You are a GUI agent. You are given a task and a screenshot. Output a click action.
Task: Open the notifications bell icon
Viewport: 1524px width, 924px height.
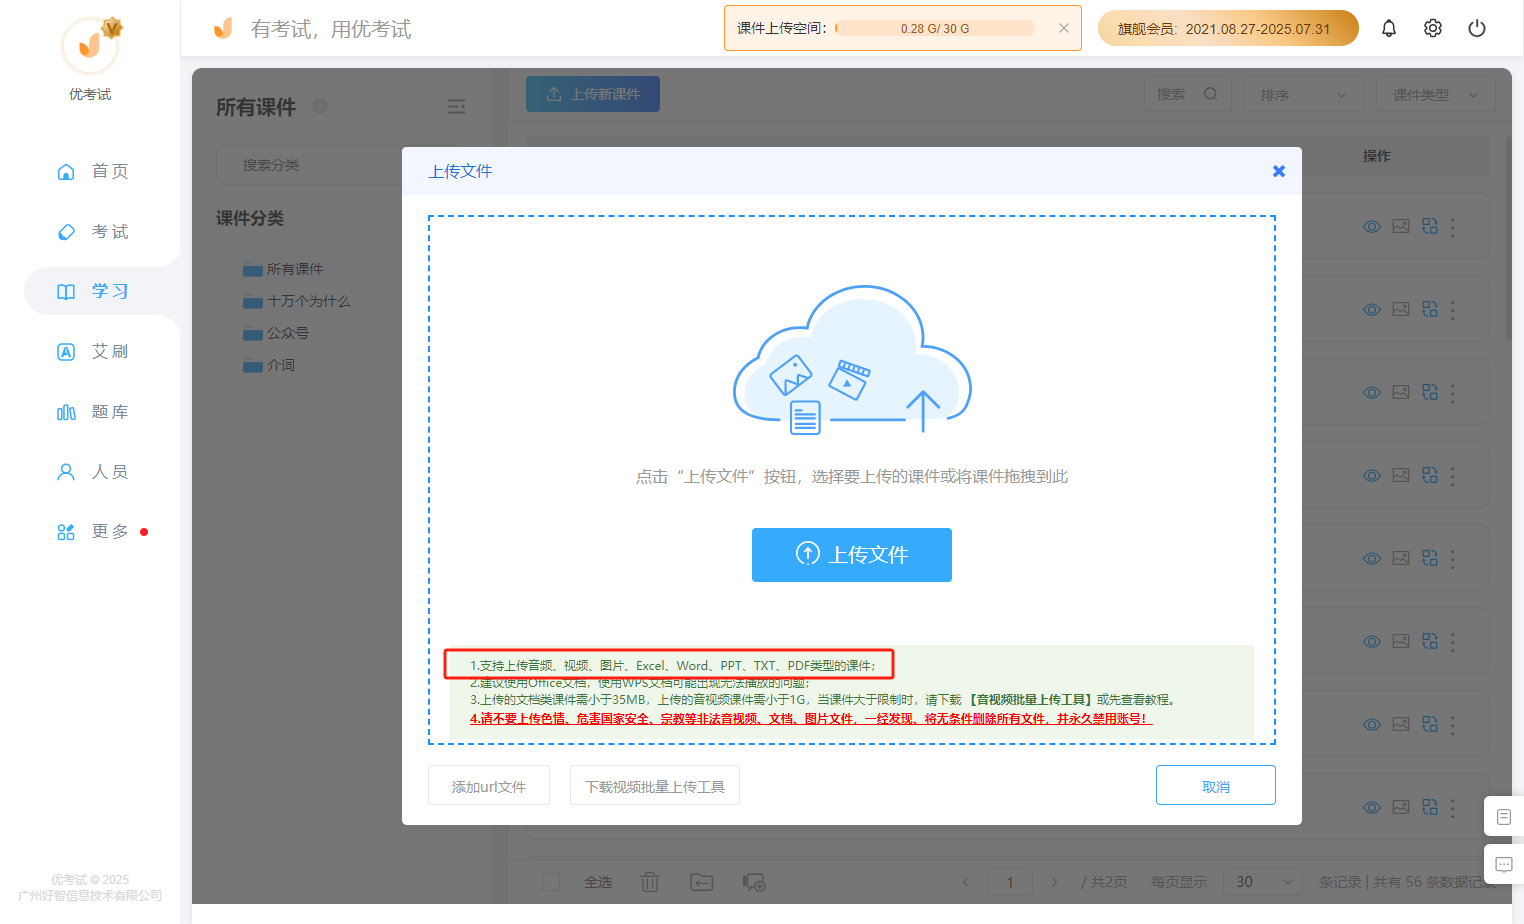(1389, 28)
